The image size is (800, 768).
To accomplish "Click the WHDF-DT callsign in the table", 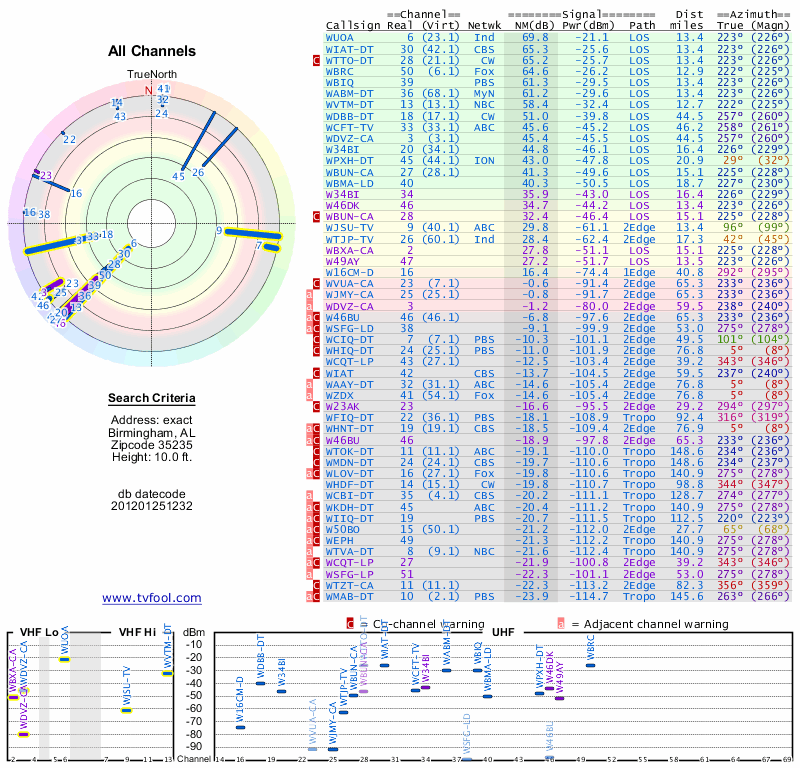I will pos(350,485).
